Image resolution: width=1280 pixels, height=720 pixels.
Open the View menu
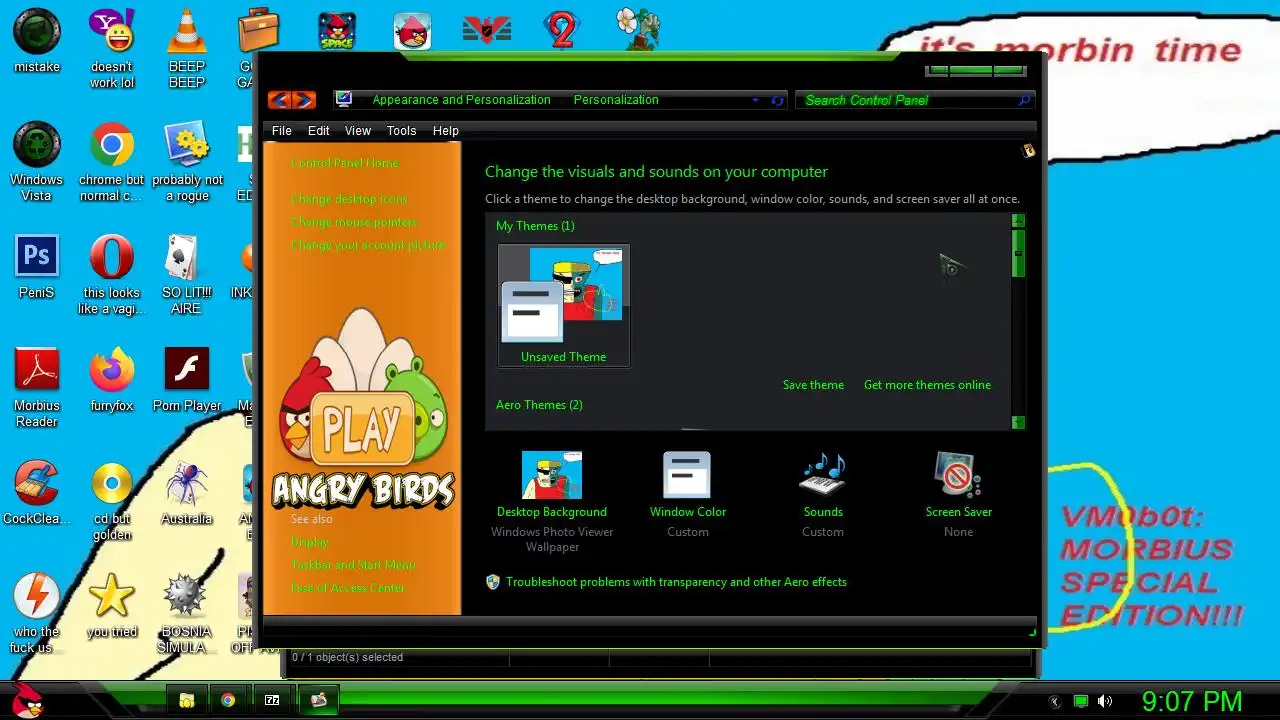pos(357,131)
